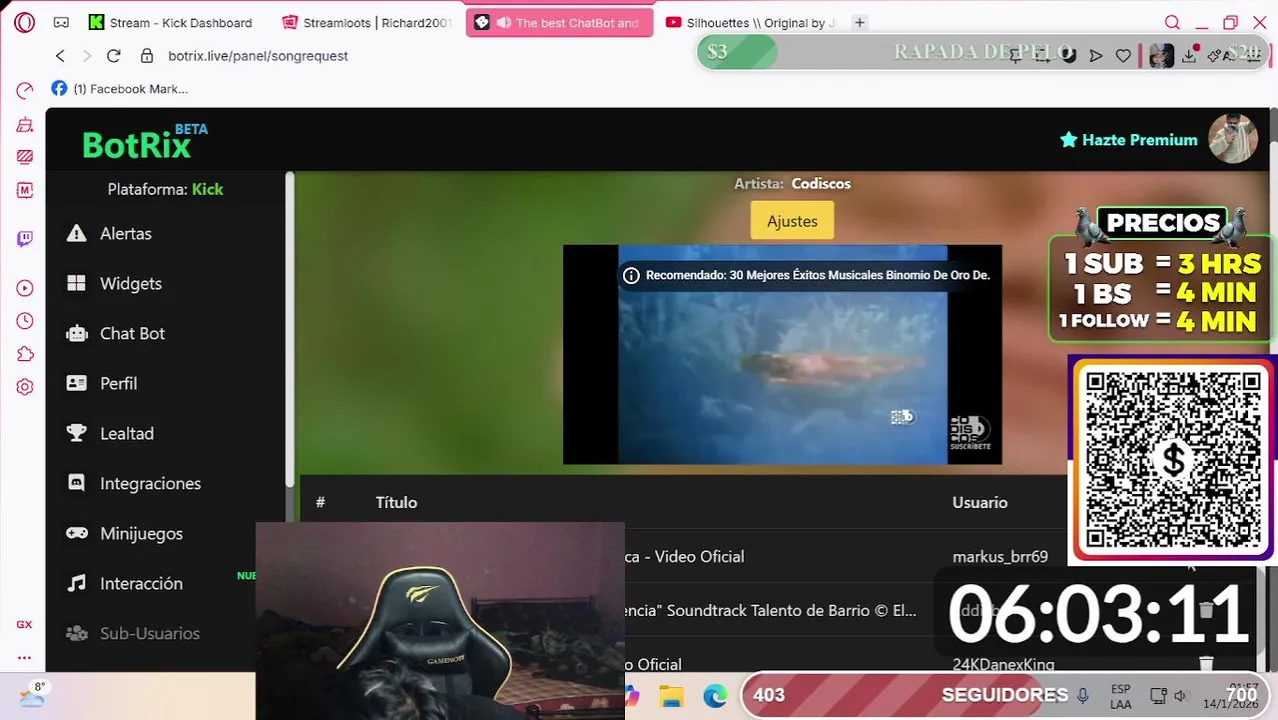
Task: Select 24KDanexKing user cell
Action: pyautogui.click(x=1003, y=664)
